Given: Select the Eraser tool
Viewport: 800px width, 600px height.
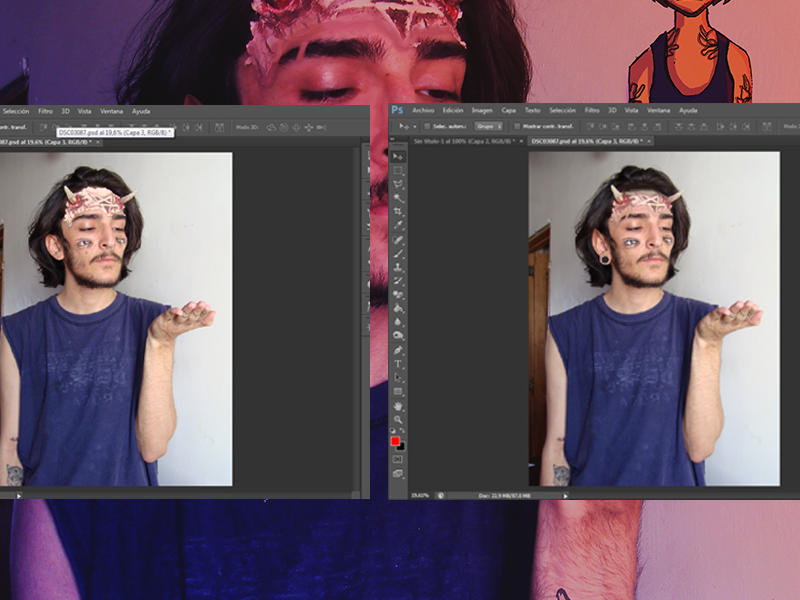Looking at the screenshot, I should coord(398,295).
